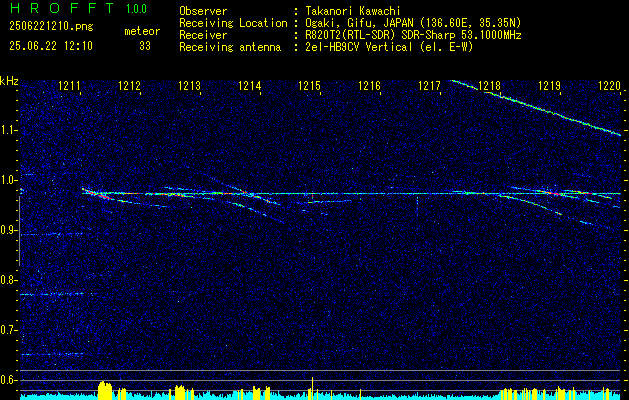Viewport: 629px width, 400px height.
Task: Click the Receiving antenna field label
Action: [230, 47]
